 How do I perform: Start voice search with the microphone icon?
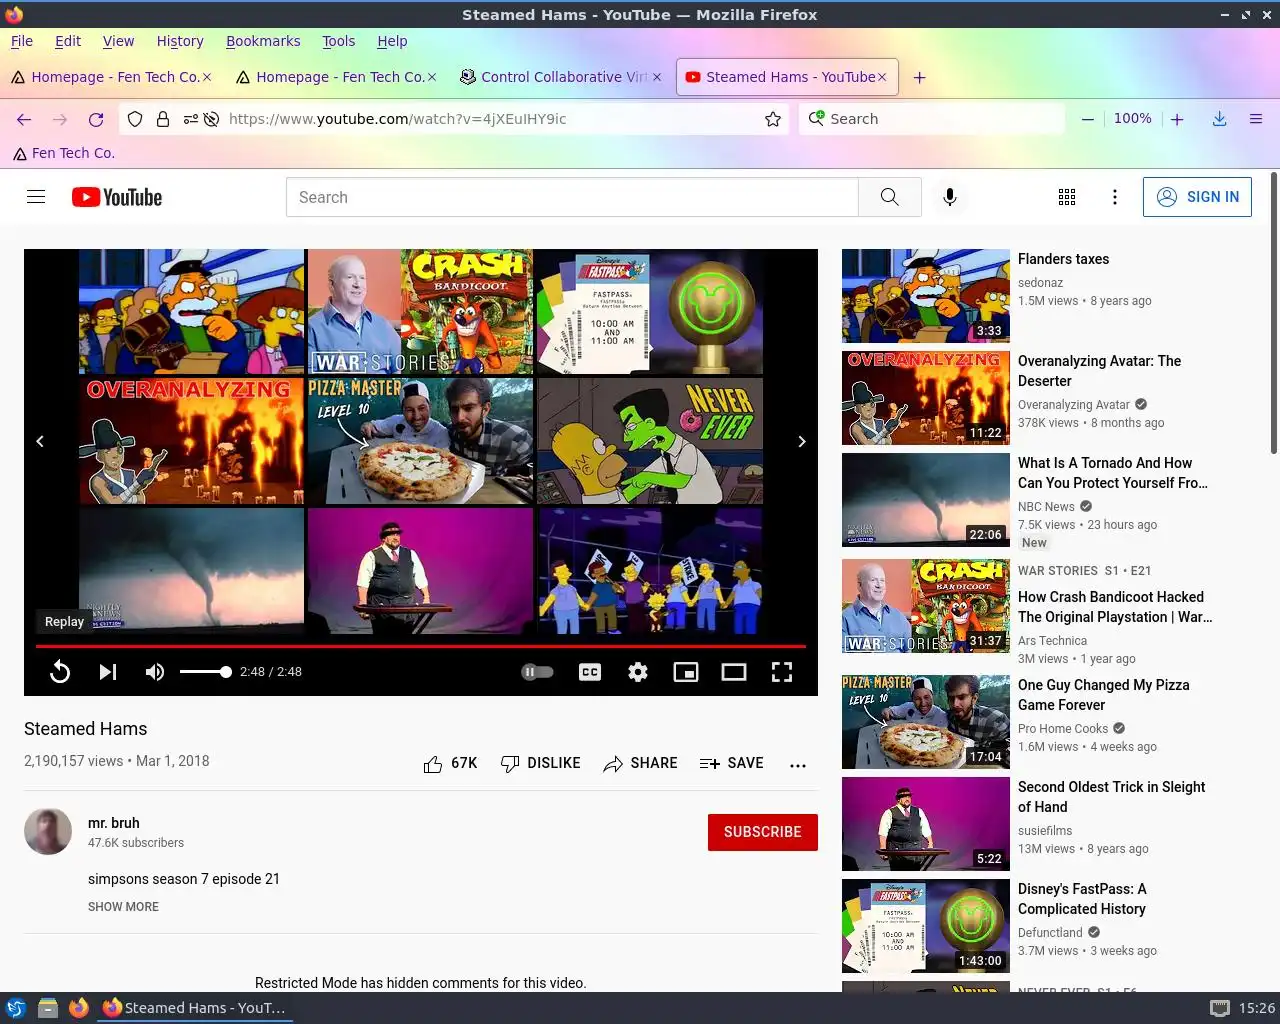point(950,197)
